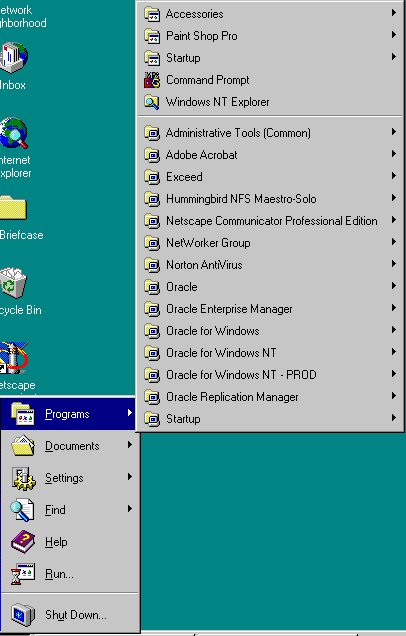This screenshot has height=636, width=406.
Task: Open the Paint Shop Pro group
Action: point(270,36)
